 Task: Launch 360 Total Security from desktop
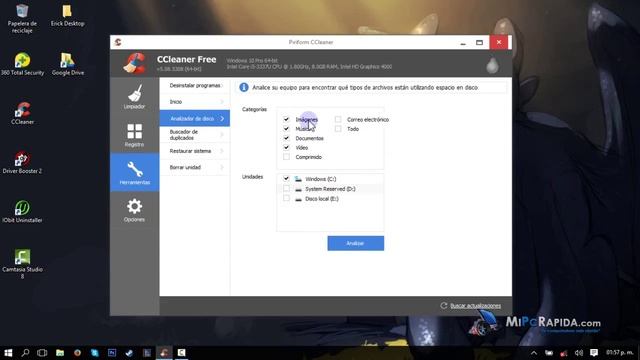[x=22, y=64]
